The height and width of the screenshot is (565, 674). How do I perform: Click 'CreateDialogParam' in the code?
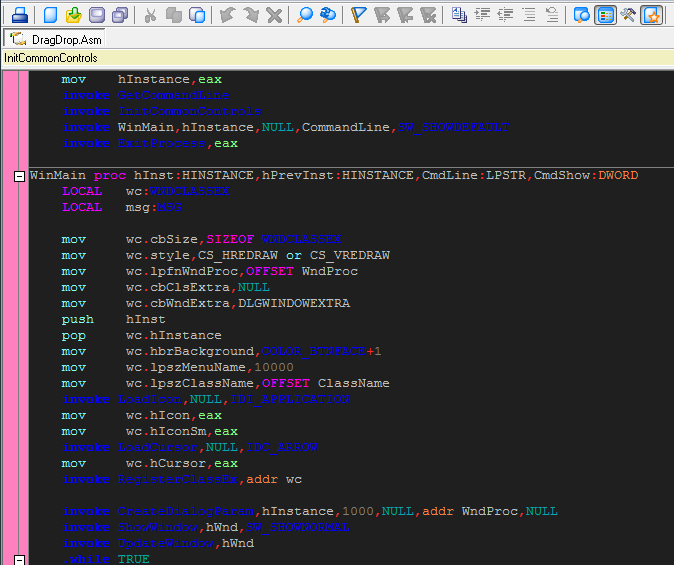[186, 511]
